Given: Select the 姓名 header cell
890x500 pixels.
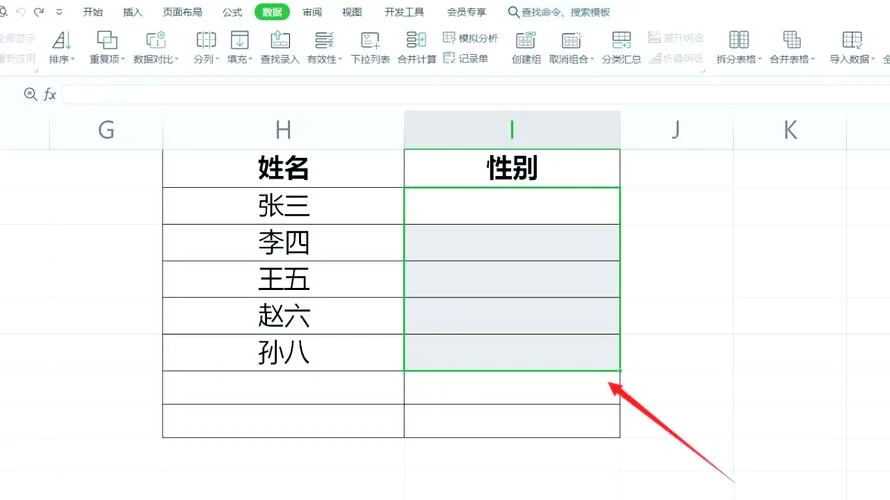Looking at the screenshot, I should tap(283, 168).
